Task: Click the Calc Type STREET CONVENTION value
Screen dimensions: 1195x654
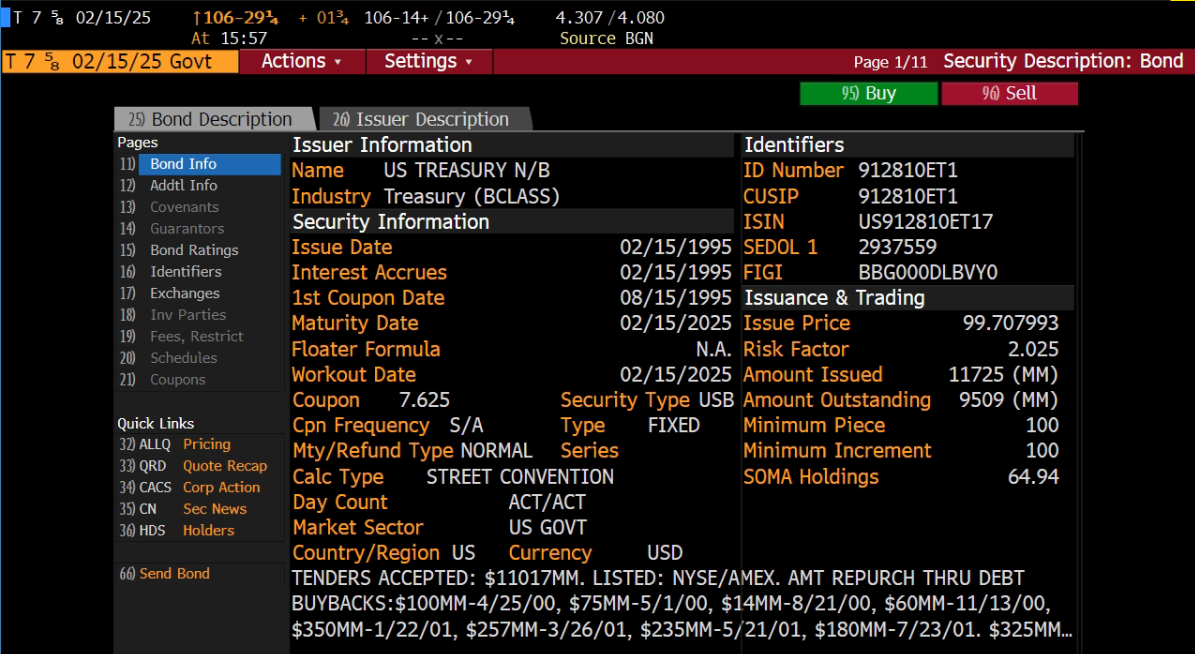Action: (x=520, y=476)
